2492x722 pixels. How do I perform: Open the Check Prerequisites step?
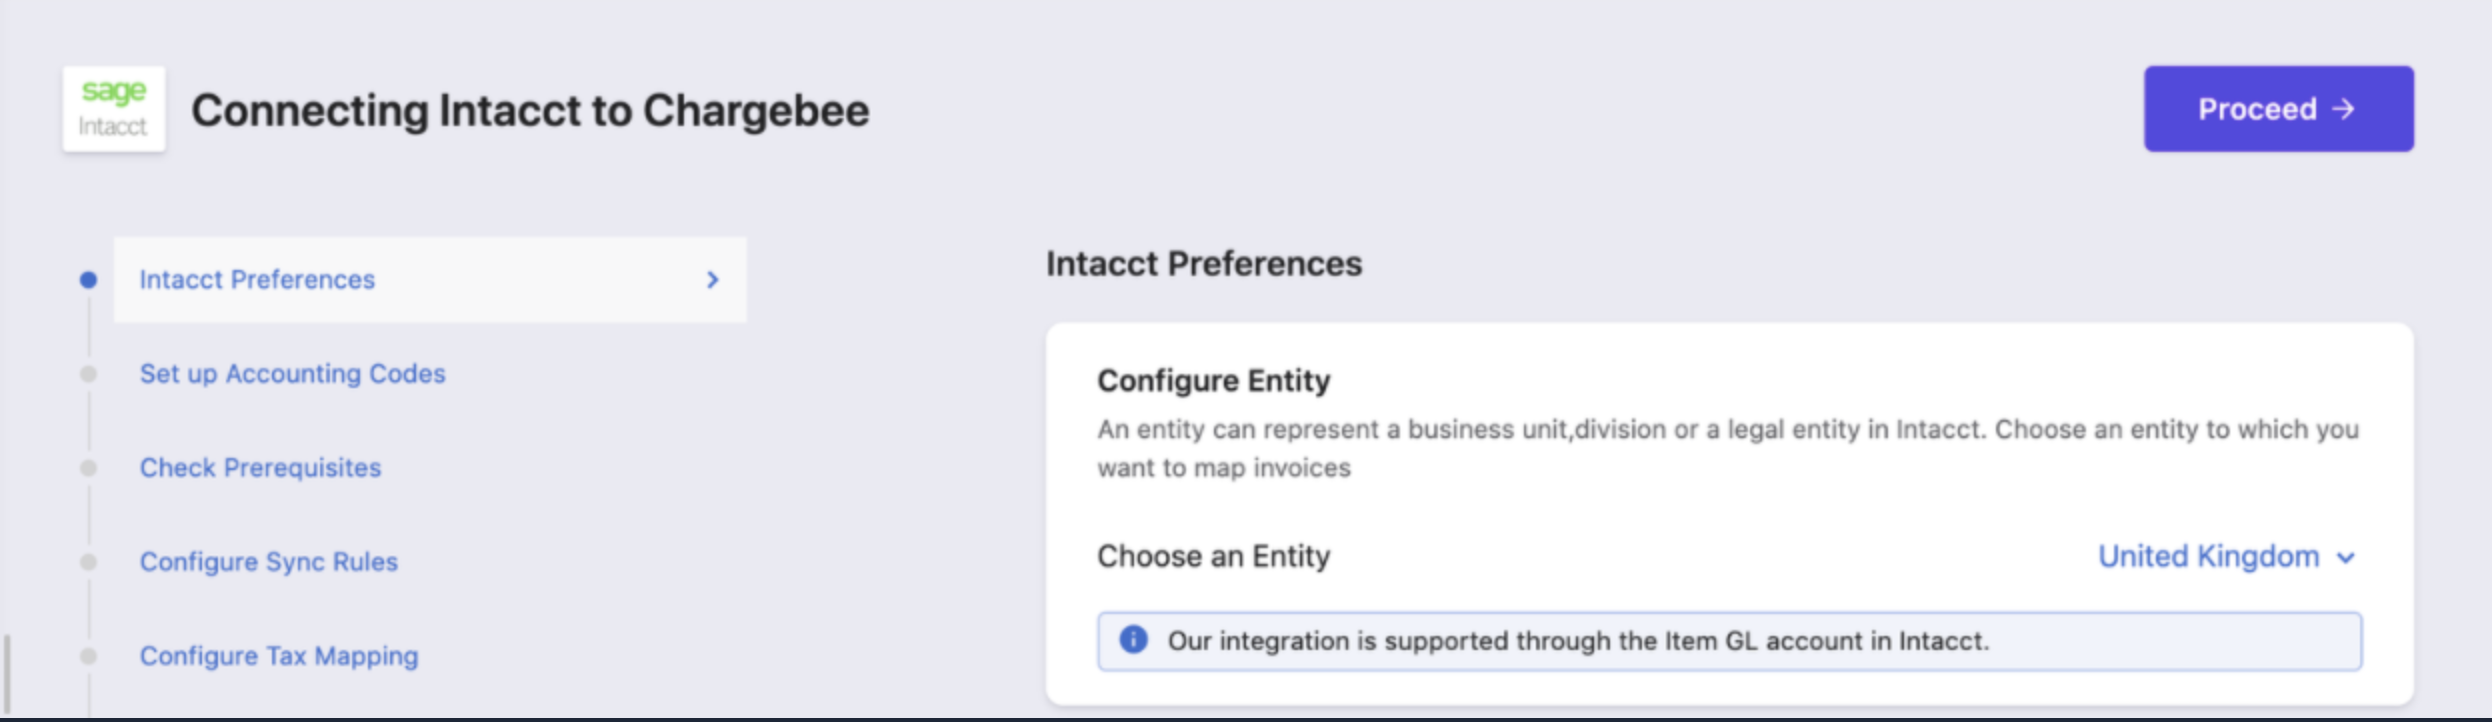[x=260, y=468]
